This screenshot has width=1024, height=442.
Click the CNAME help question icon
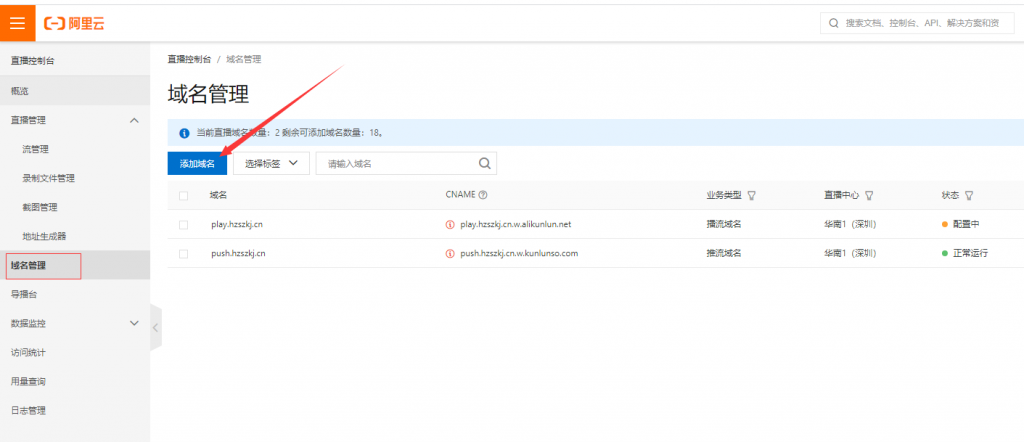[x=483, y=195]
